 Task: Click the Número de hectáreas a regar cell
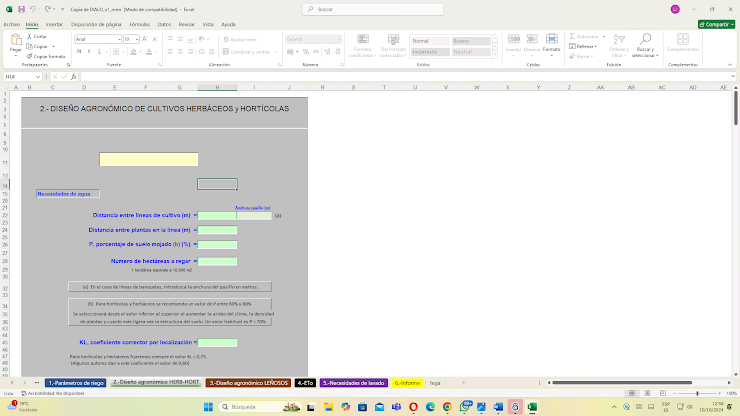[218, 262]
